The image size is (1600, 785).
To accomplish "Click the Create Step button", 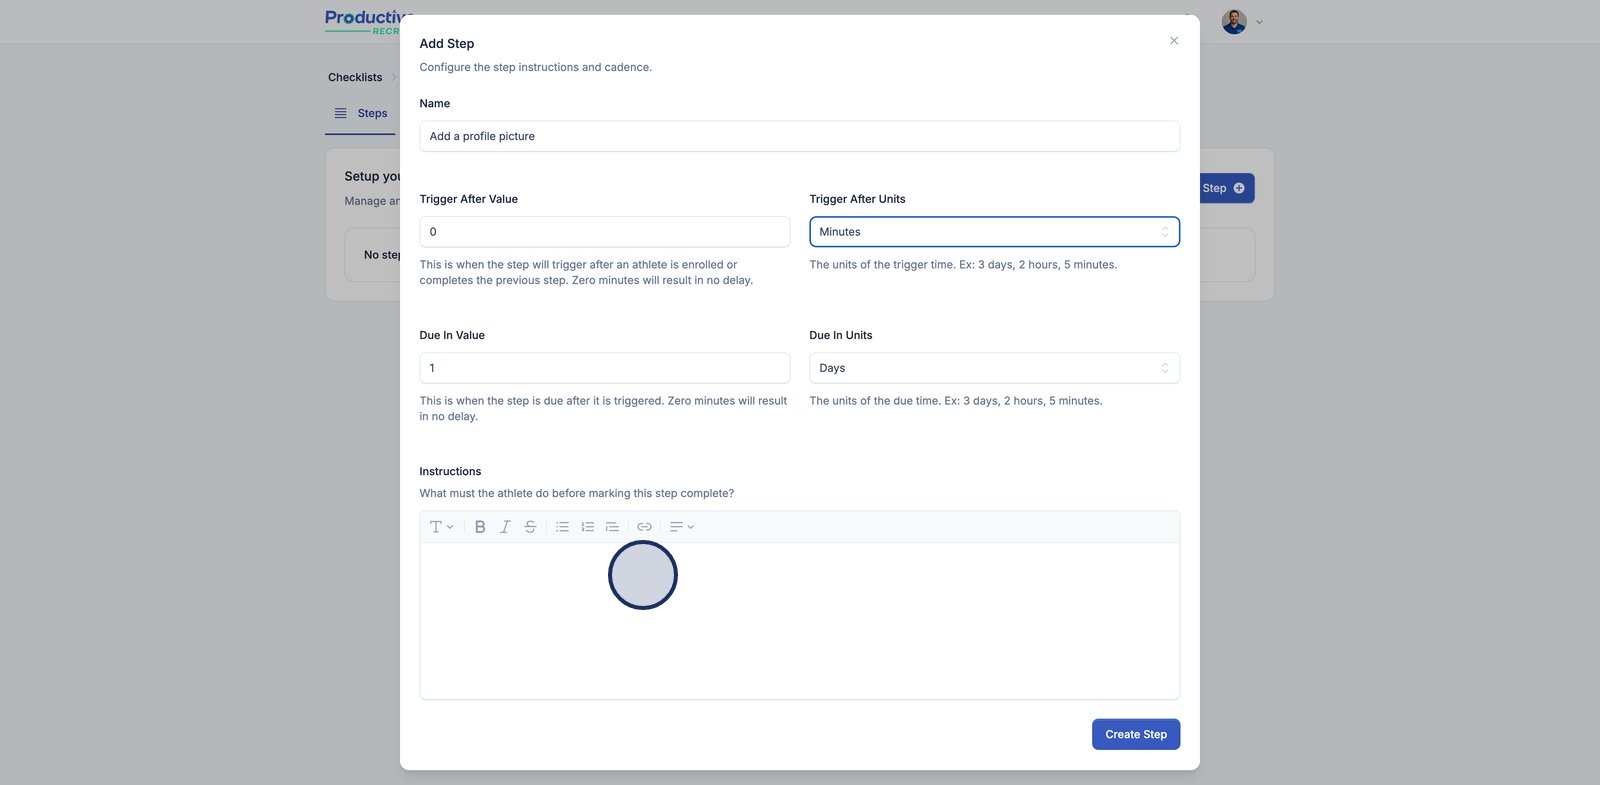I will (x=1135, y=734).
